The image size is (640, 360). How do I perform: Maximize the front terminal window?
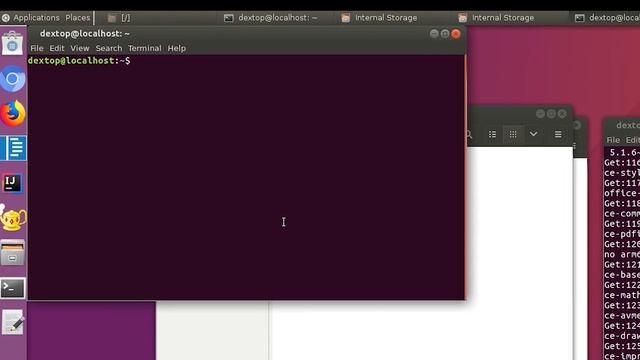pyautogui.click(x=445, y=34)
